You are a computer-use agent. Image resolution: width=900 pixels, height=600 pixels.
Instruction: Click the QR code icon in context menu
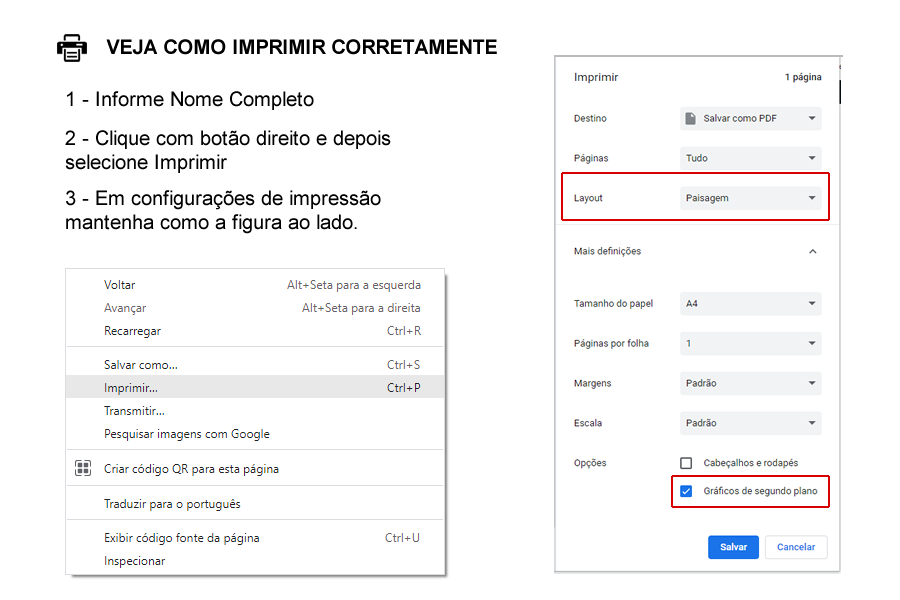click(83, 468)
